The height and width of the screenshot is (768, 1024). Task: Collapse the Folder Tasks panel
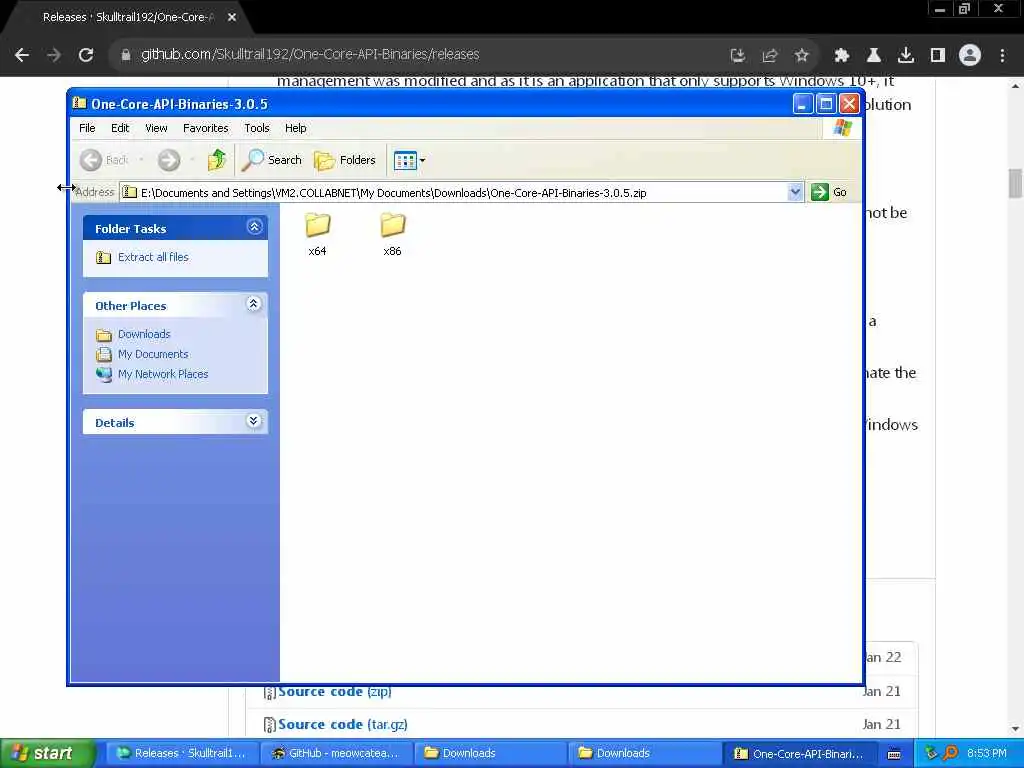(254, 227)
